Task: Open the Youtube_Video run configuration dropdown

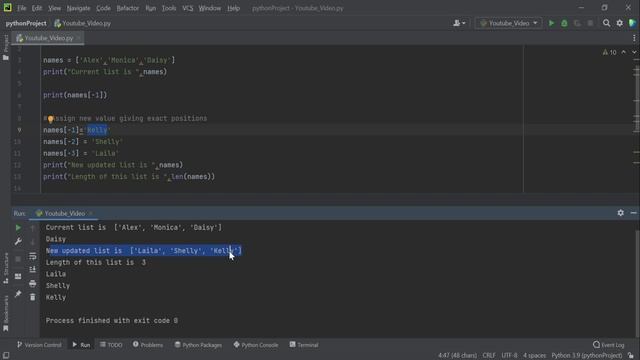Action: 509,23
